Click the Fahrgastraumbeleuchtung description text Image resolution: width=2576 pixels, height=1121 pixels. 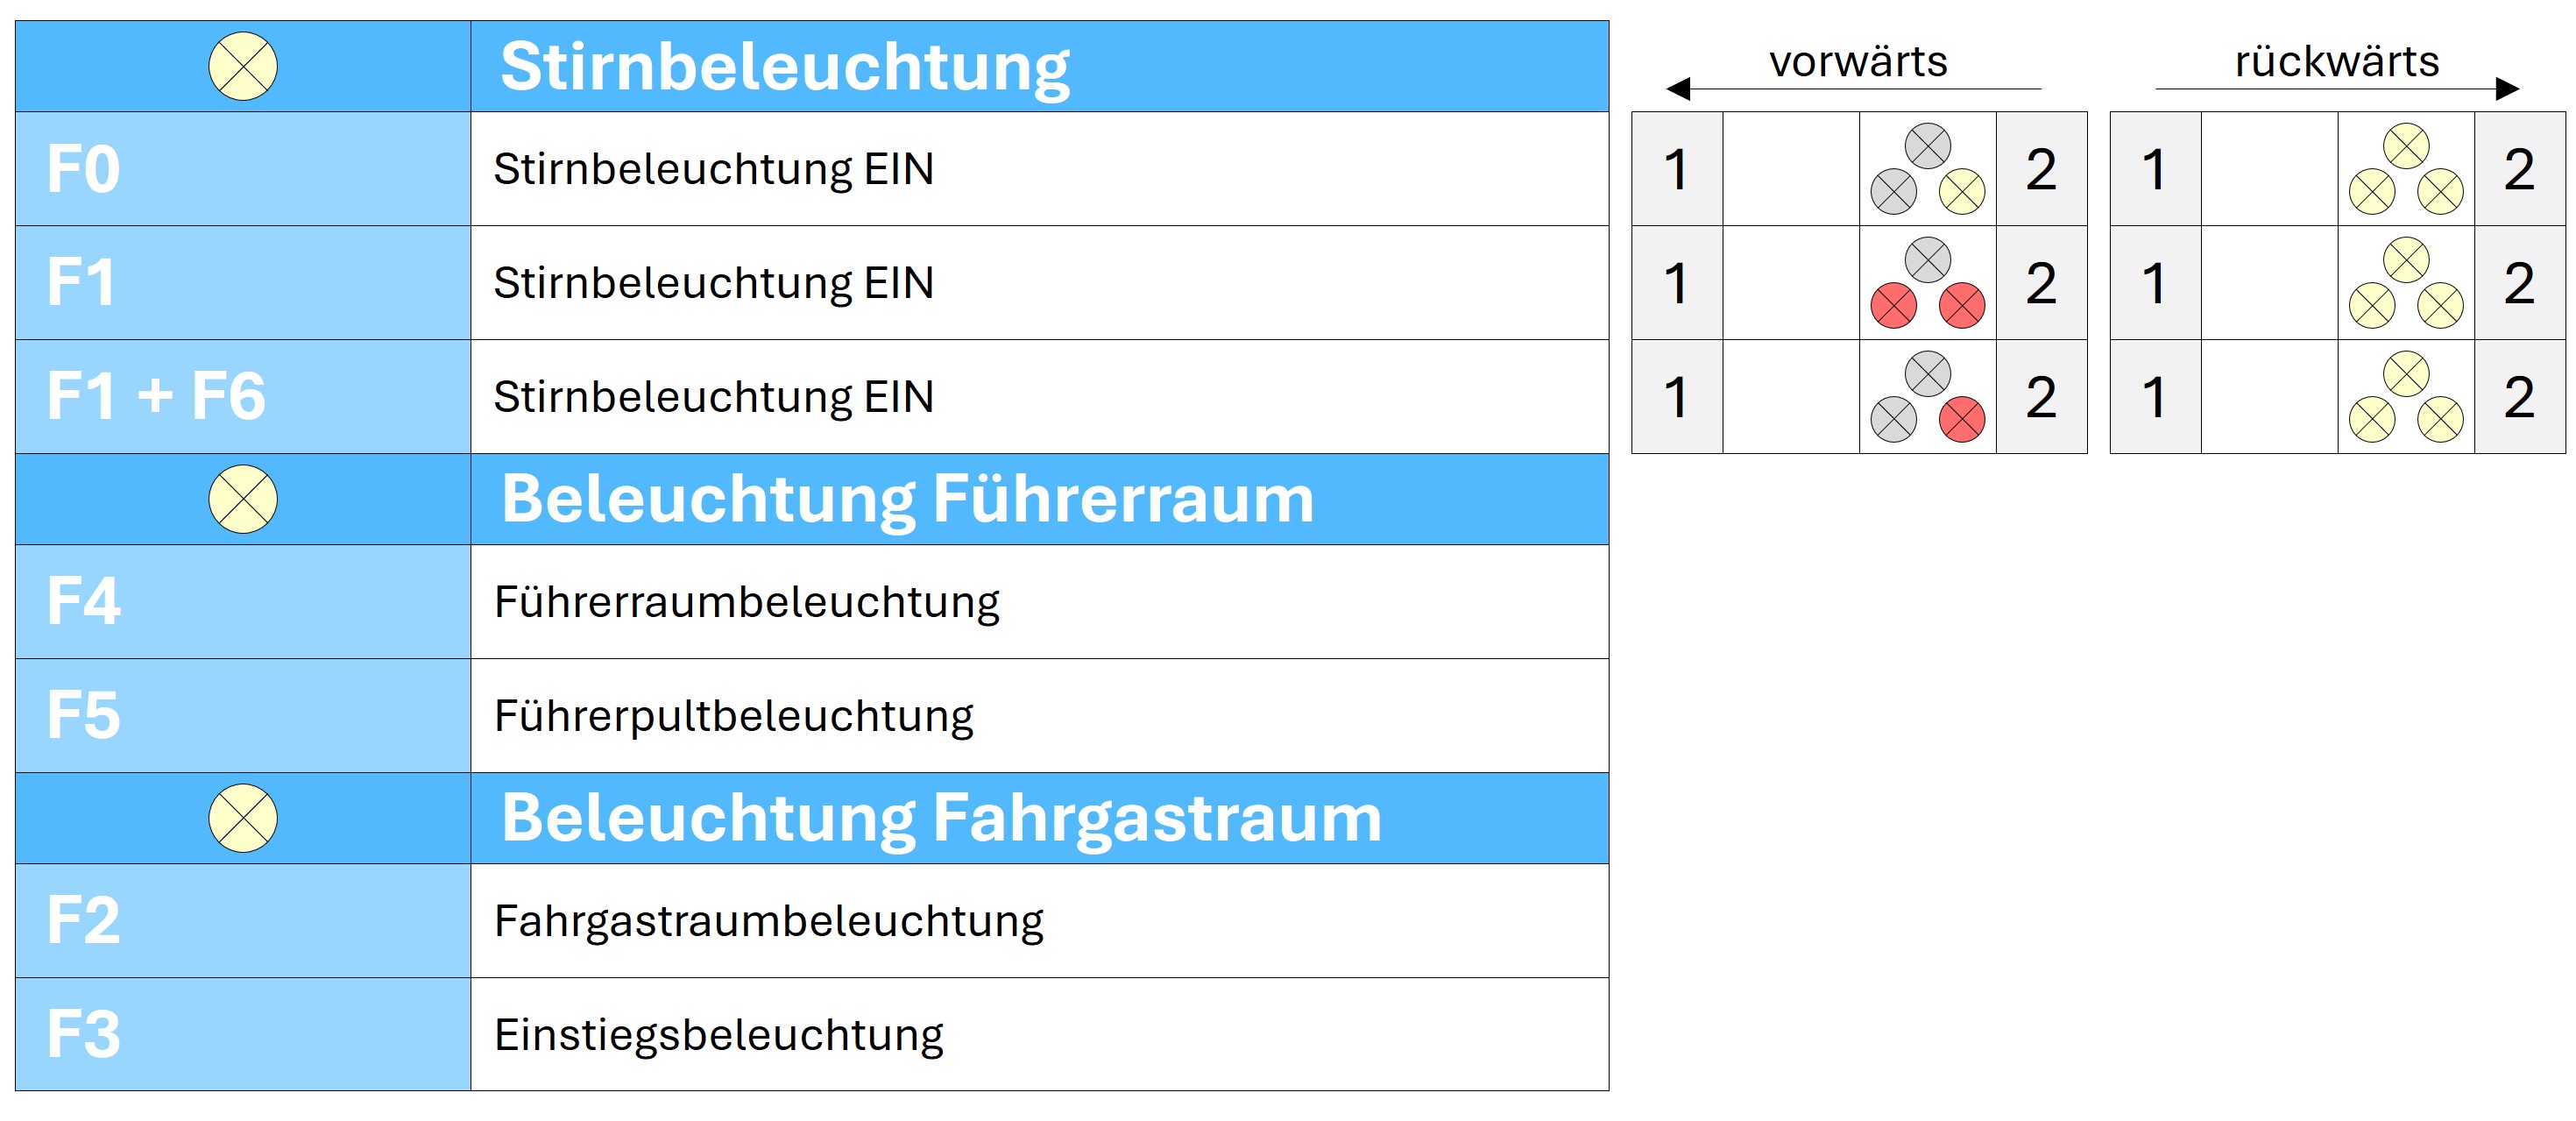768,921
